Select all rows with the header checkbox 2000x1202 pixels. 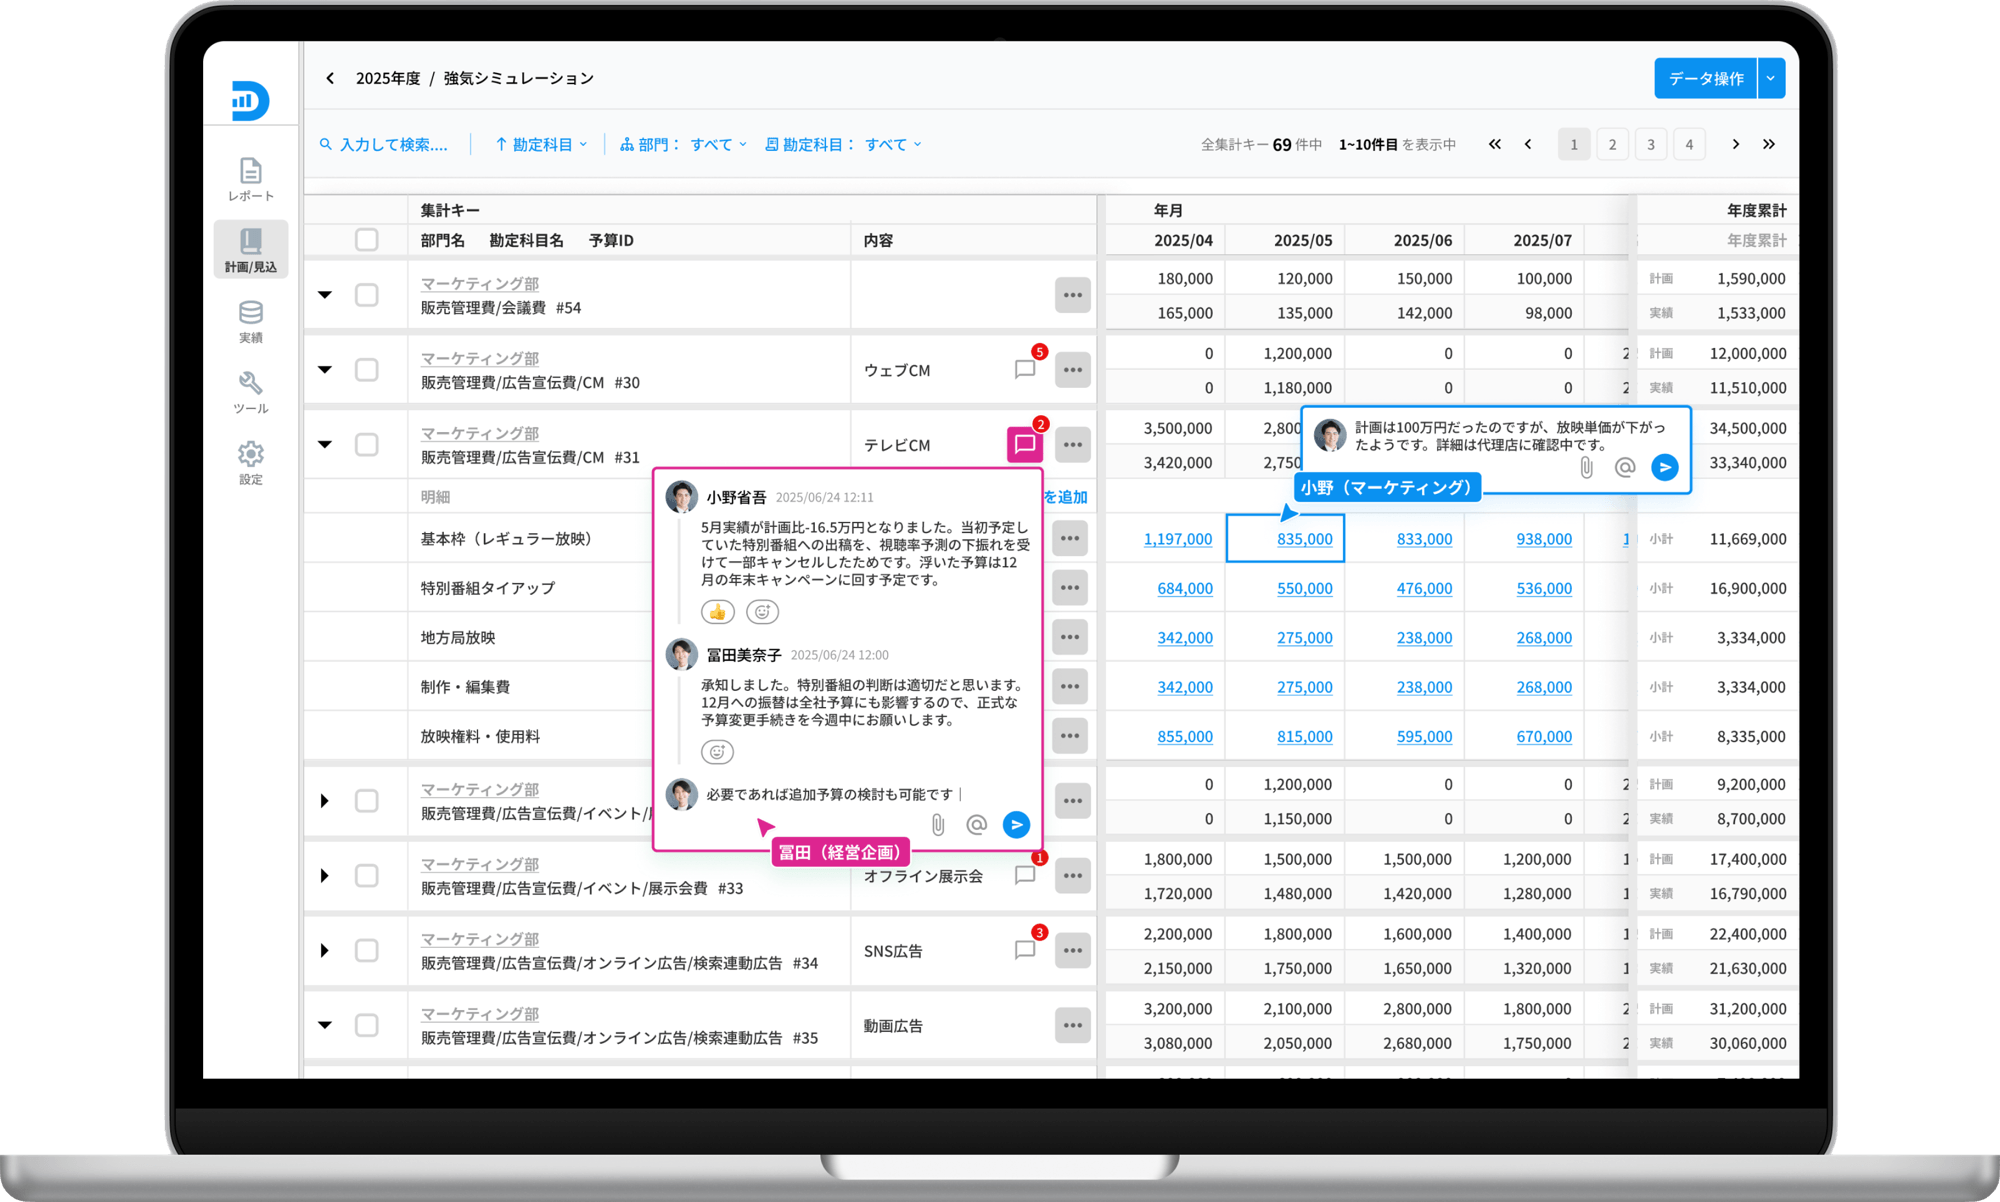[x=366, y=239]
